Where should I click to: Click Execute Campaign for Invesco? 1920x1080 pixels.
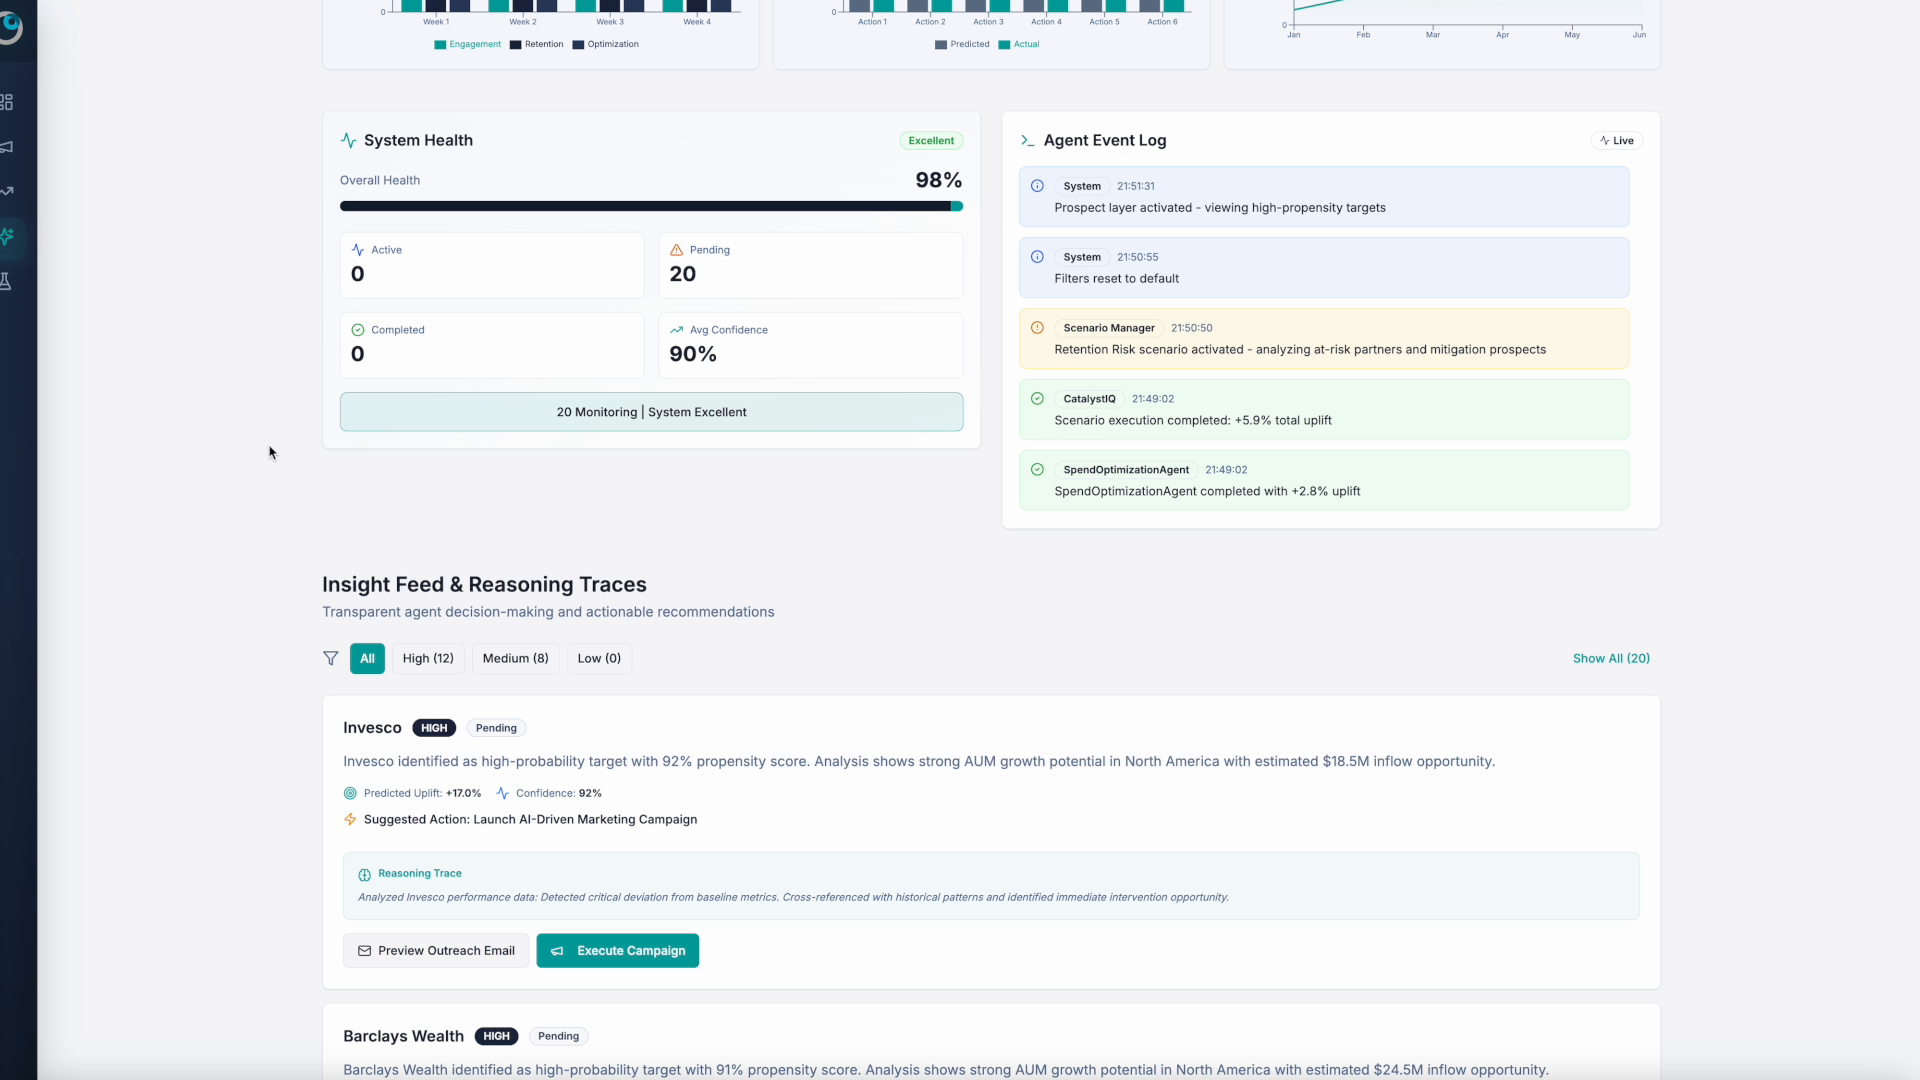click(x=617, y=950)
